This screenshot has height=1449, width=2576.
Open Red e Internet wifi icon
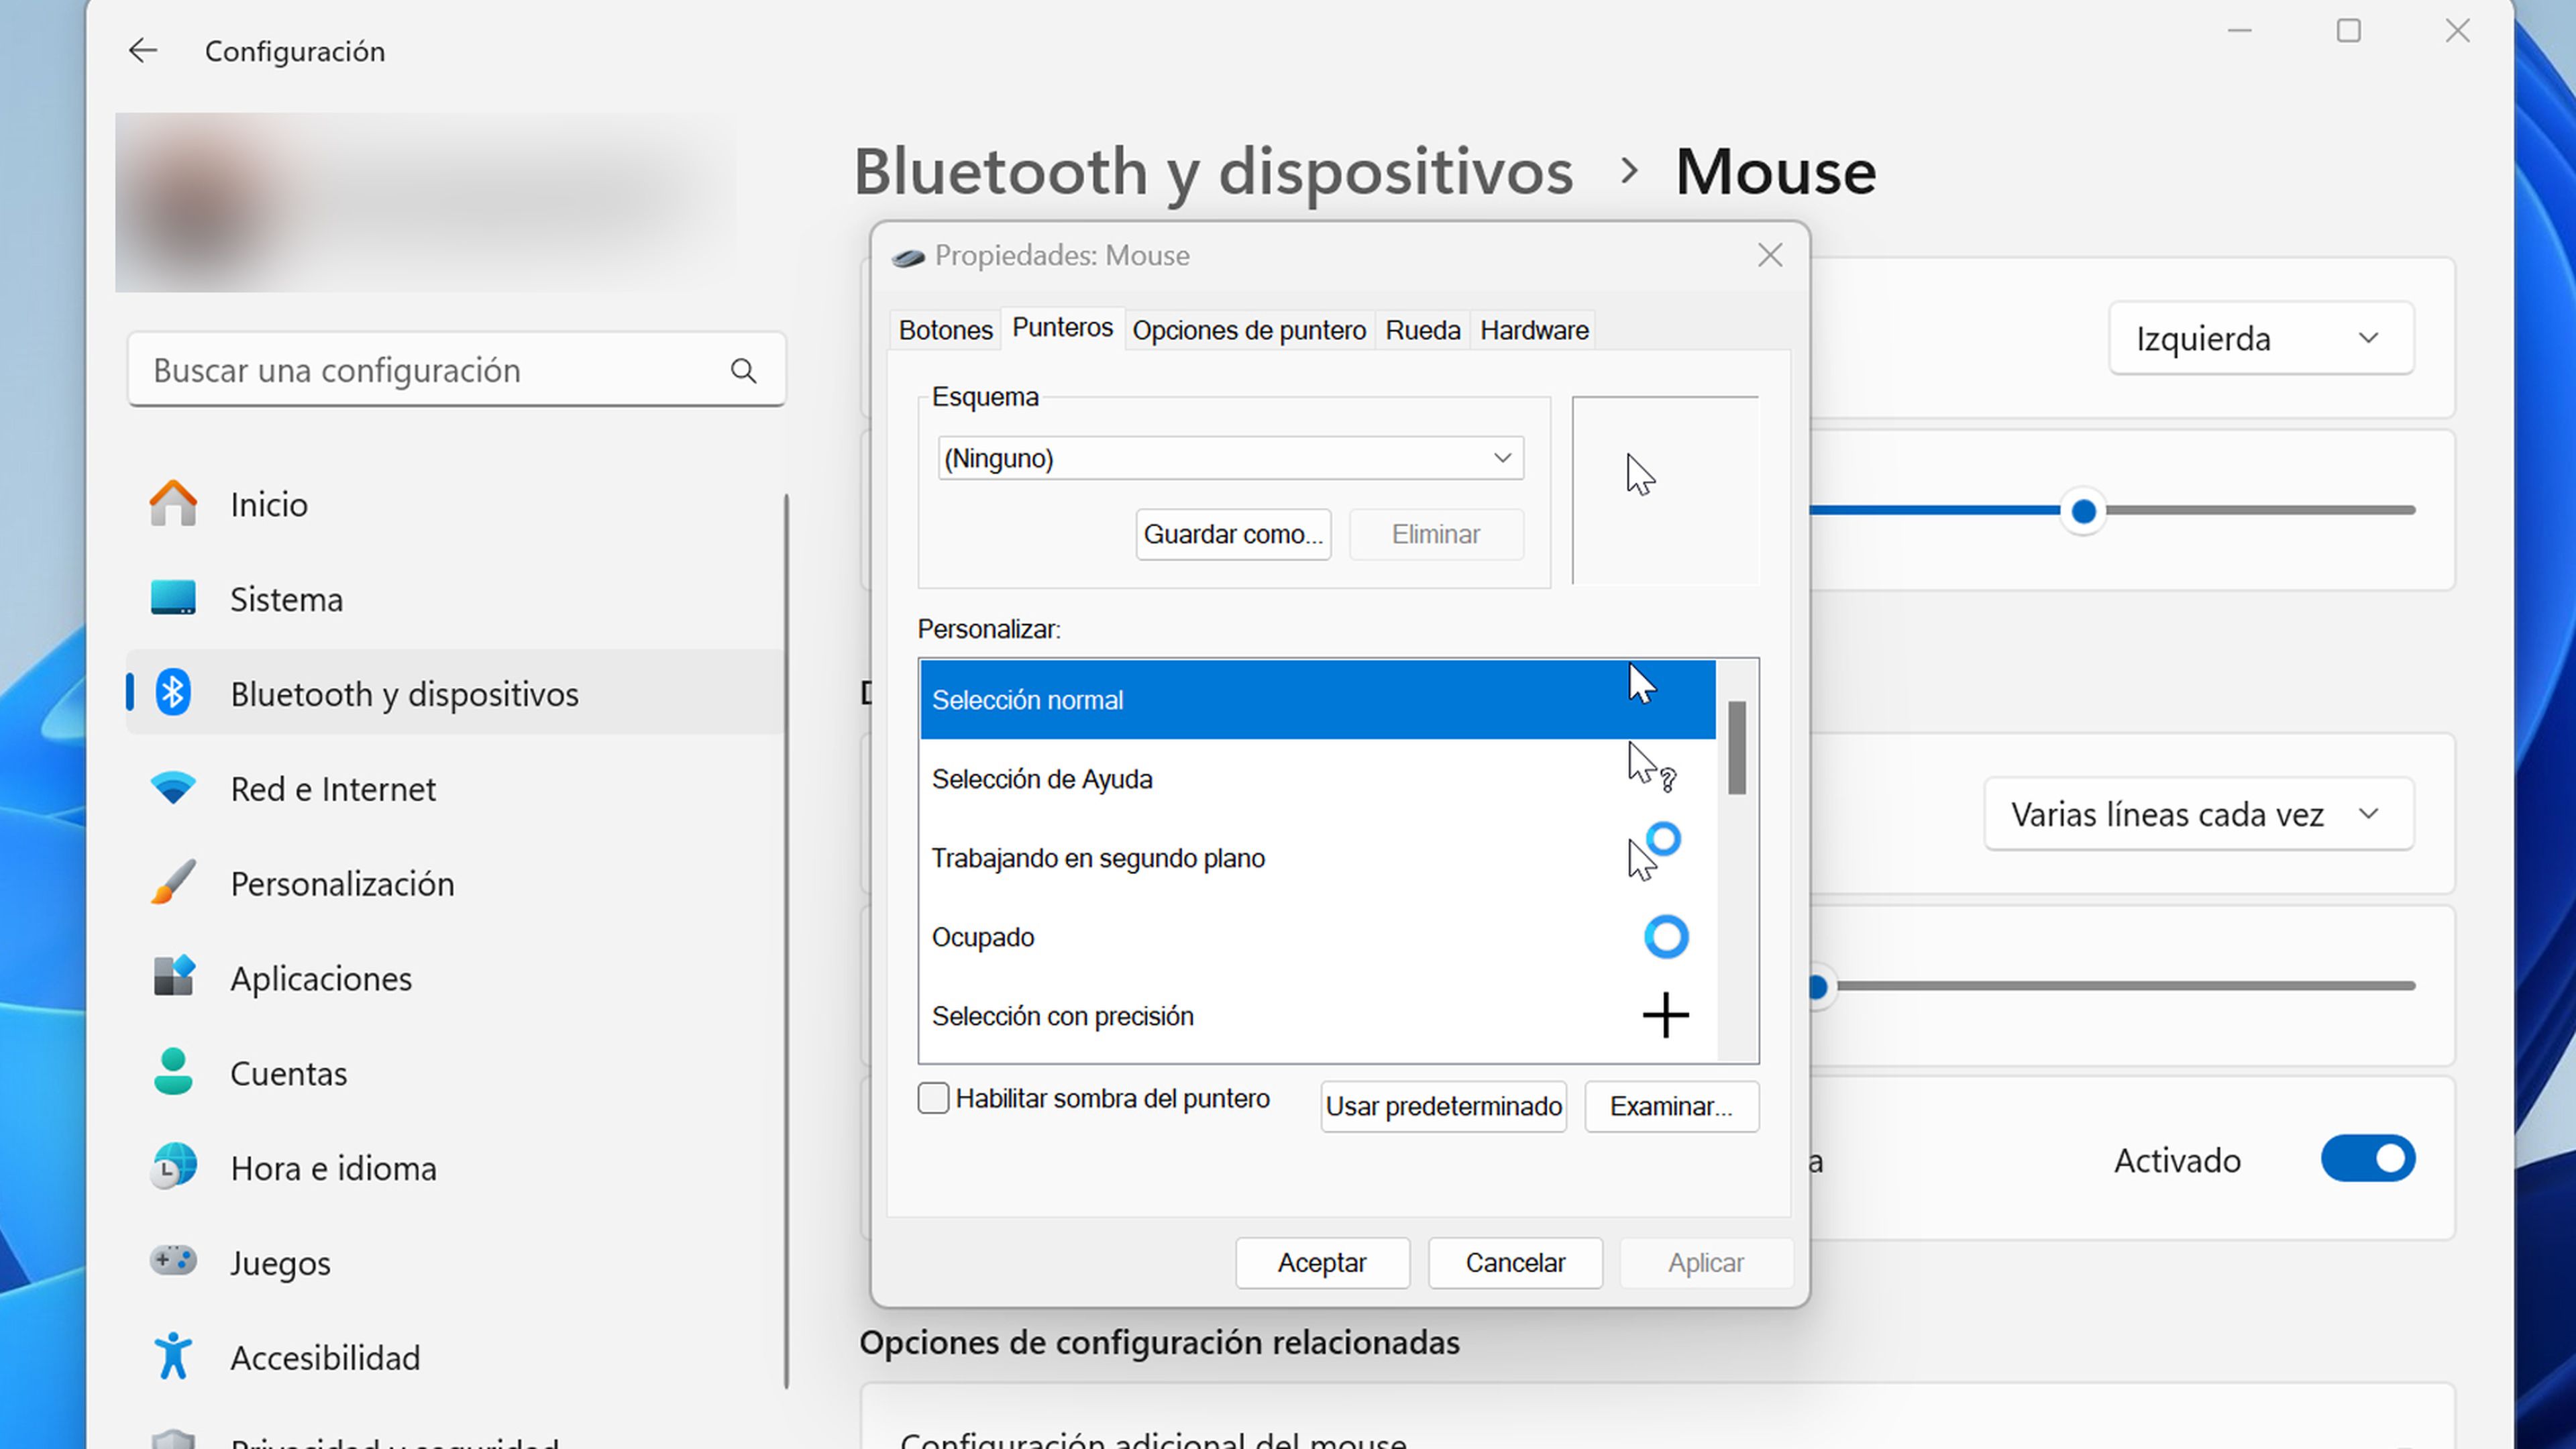coord(173,788)
